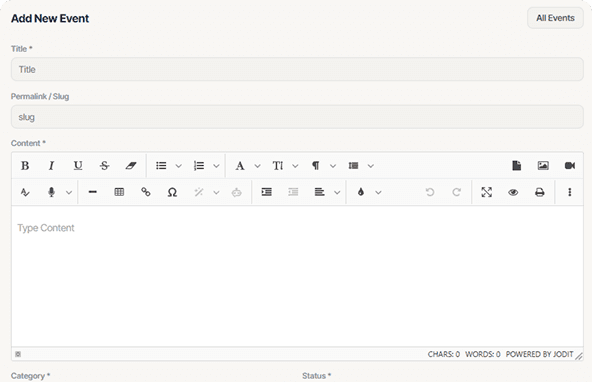592x382 pixels.
Task: Select the CHARS: 0 counter text
Action: (x=444, y=354)
